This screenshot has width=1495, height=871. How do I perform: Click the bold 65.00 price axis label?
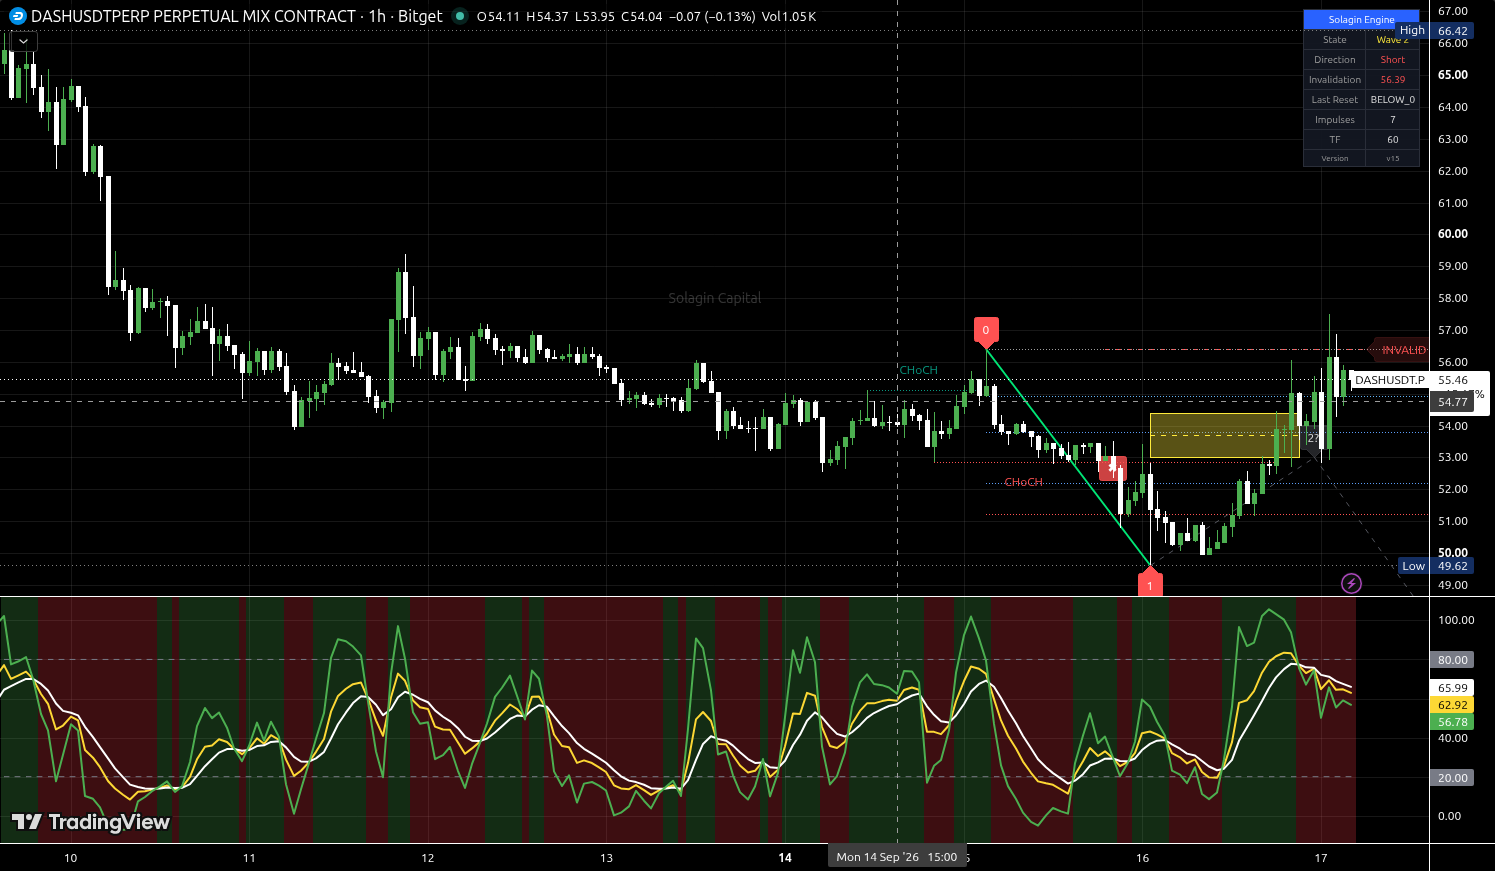coord(1452,75)
